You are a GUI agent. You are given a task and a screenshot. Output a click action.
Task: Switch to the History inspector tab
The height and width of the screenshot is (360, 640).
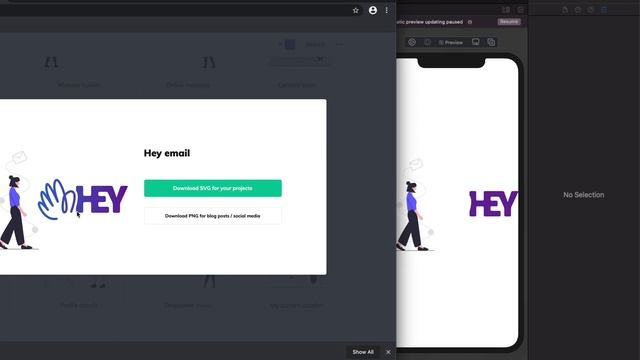click(578, 10)
